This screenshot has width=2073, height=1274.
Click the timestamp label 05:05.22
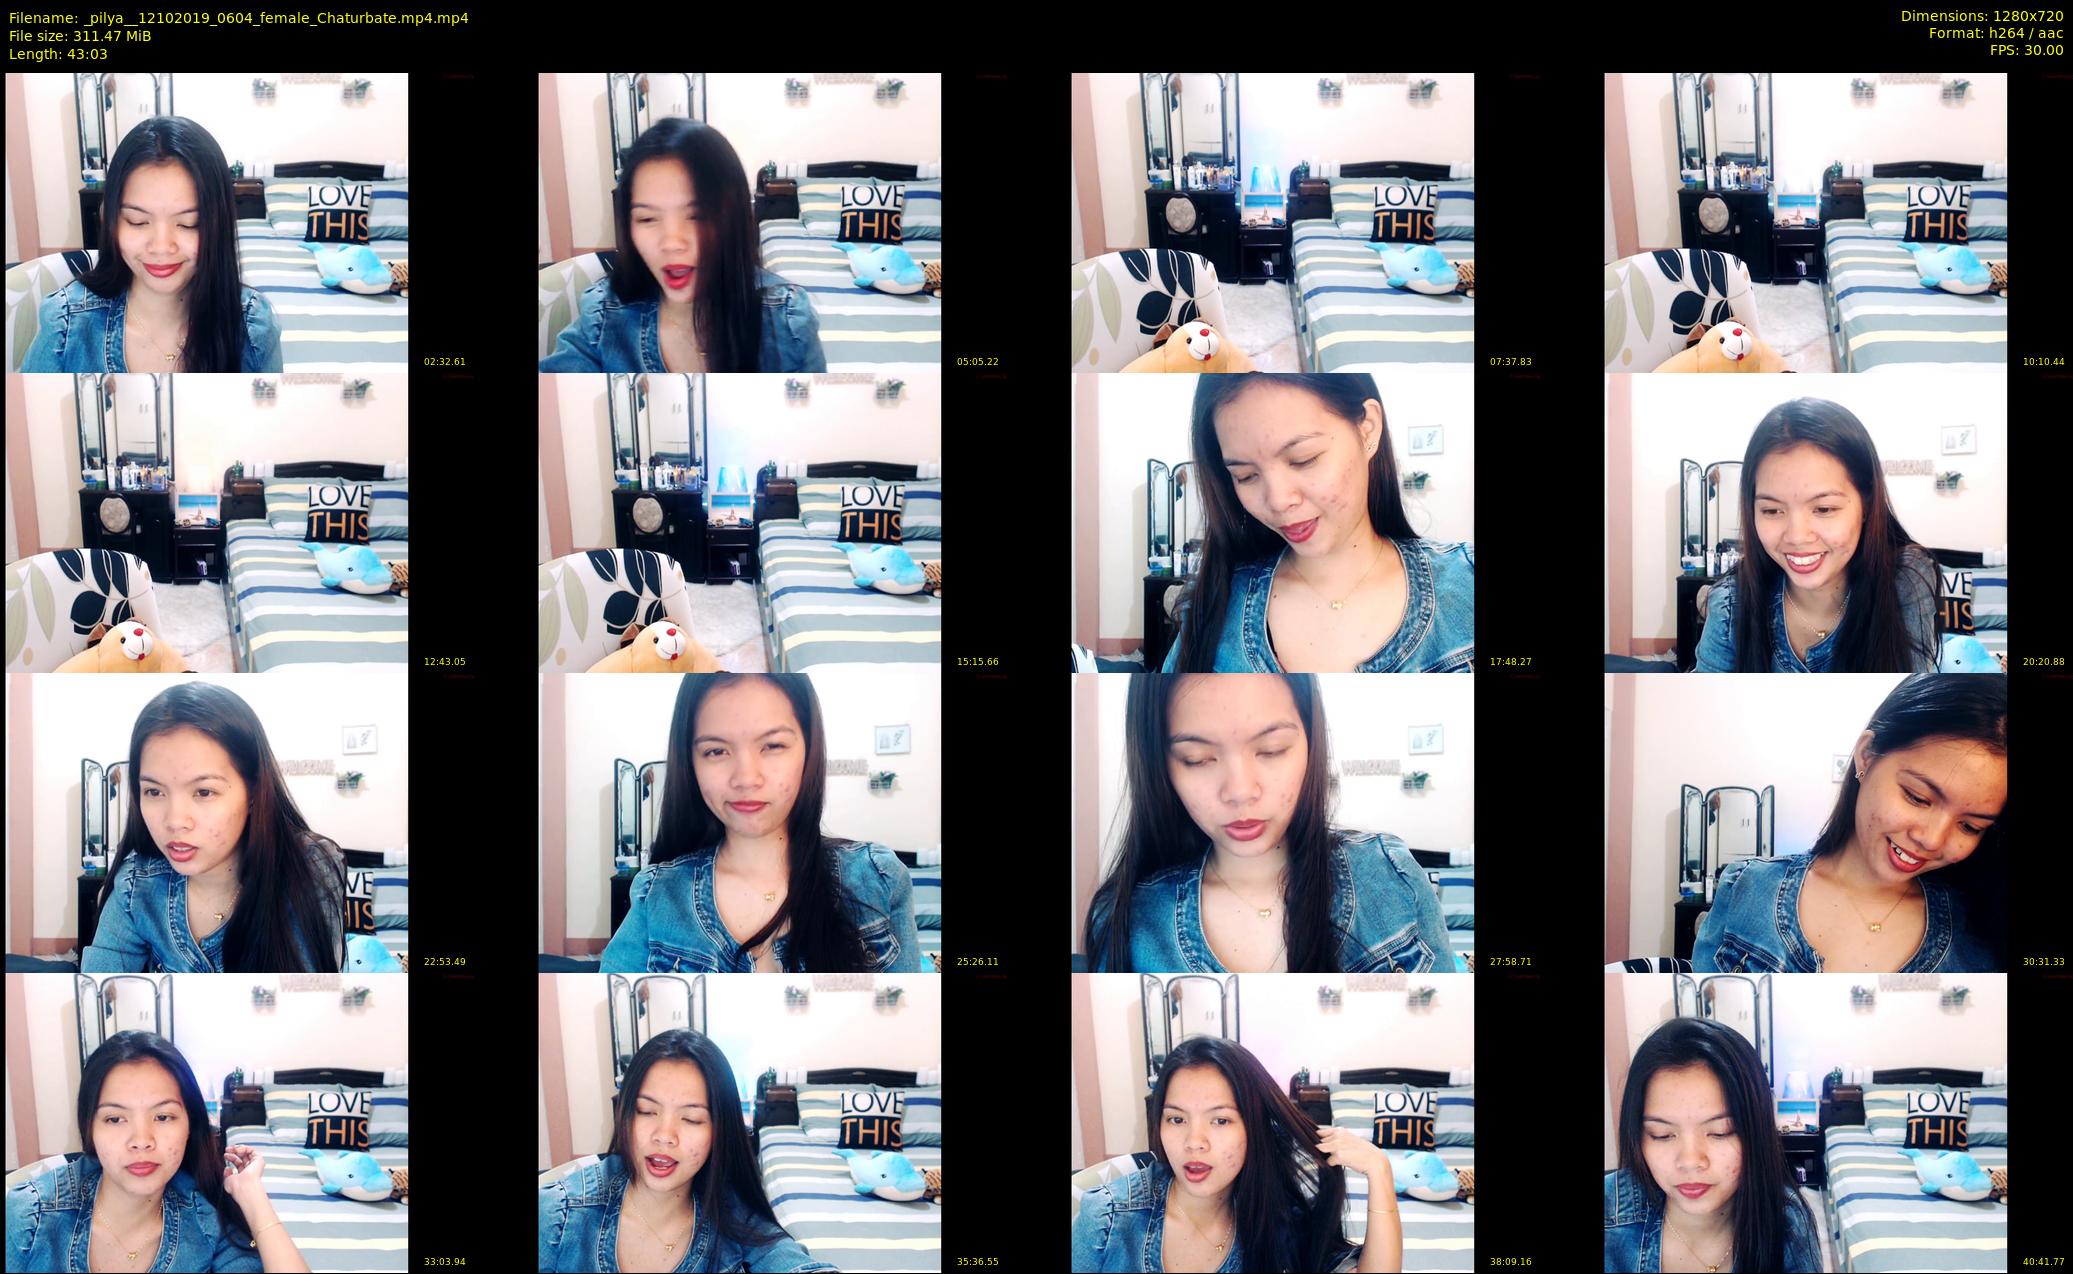(978, 362)
